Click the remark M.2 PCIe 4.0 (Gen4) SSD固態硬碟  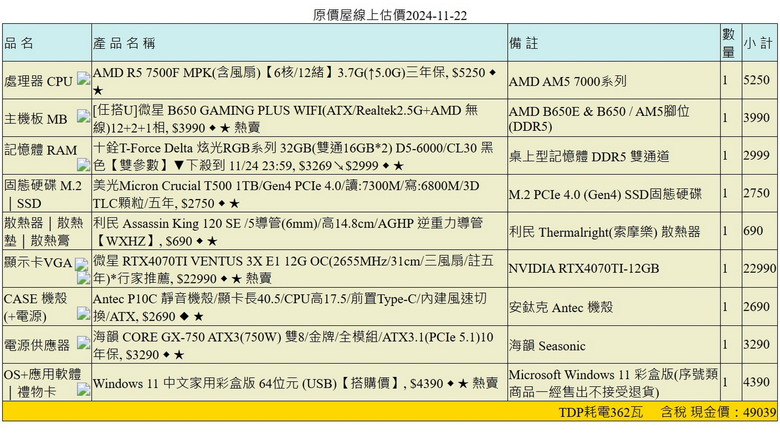(x=605, y=194)
